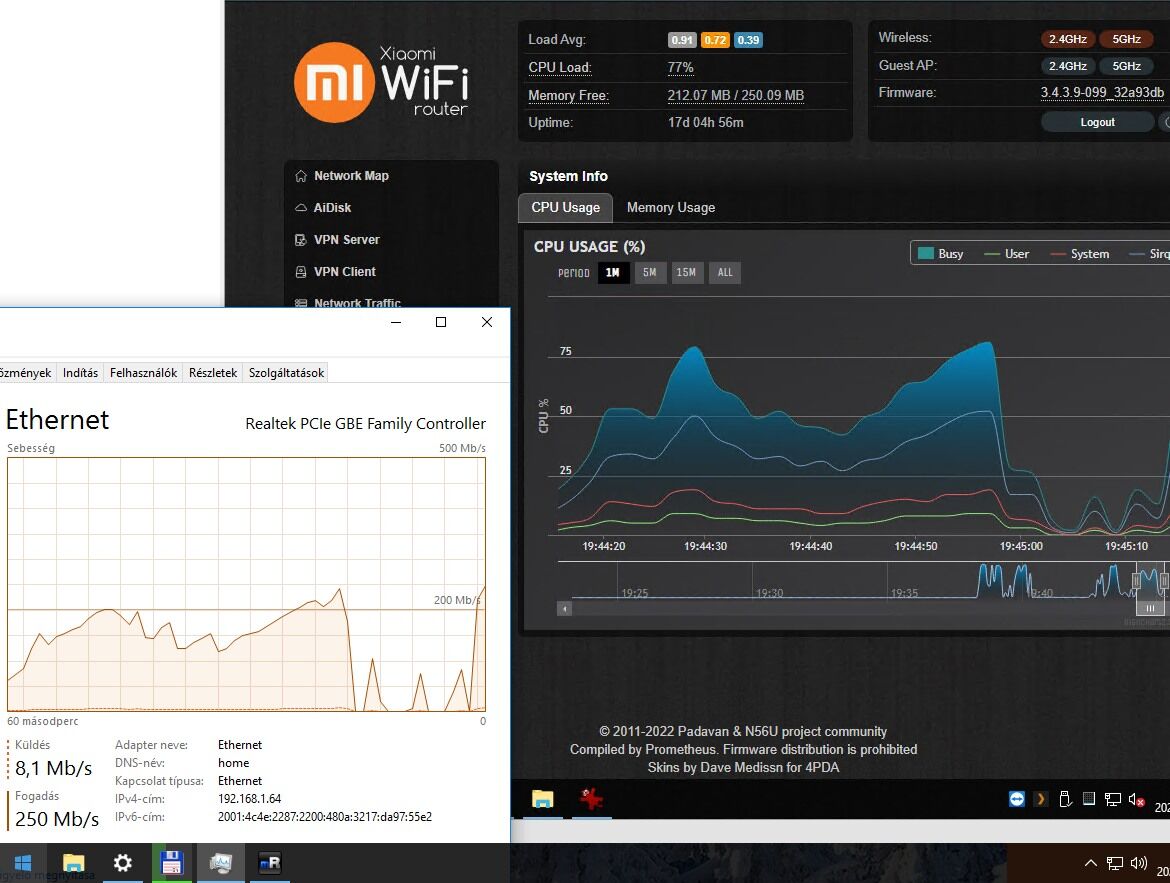This screenshot has width=1170, height=883.
Task: Open the red splat app in remote taskbar
Action: tap(592, 799)
